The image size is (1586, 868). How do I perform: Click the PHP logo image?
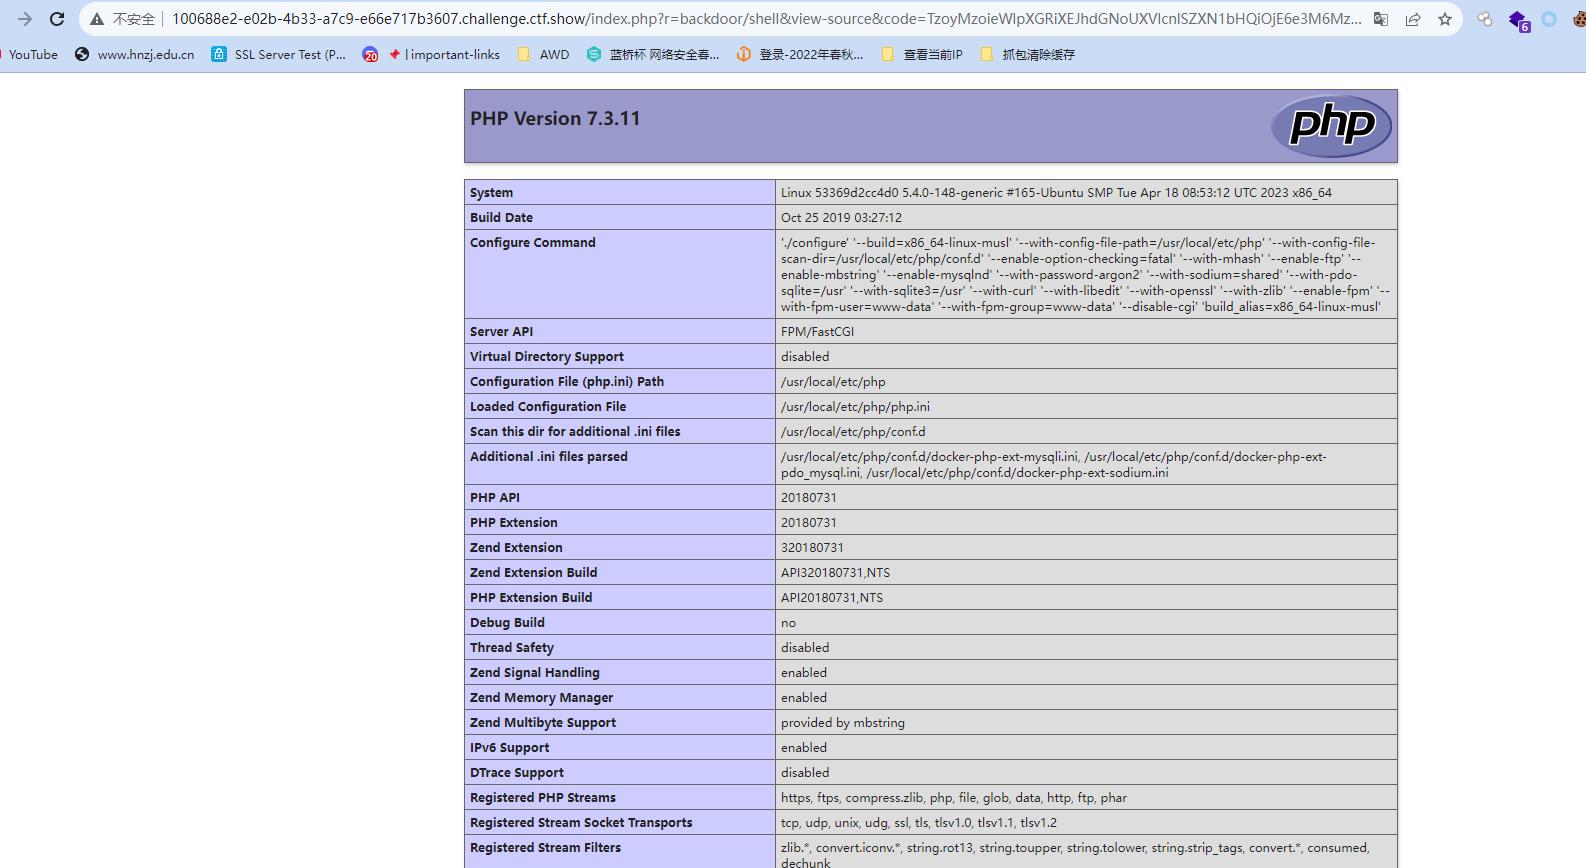tap(1331, 126)
